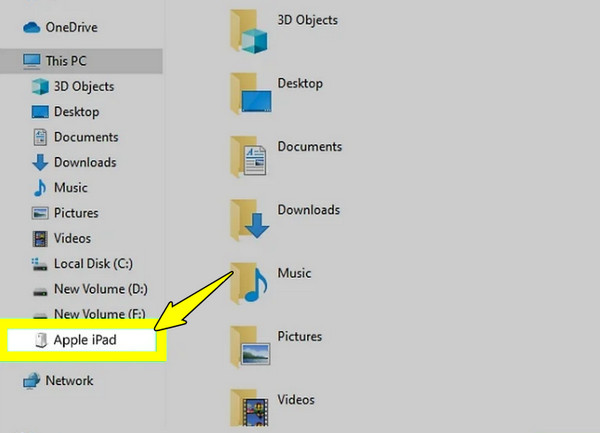Click the 3D Objects cube icon in sidebar
600x433 pixels.
click(x=40, y=86)
